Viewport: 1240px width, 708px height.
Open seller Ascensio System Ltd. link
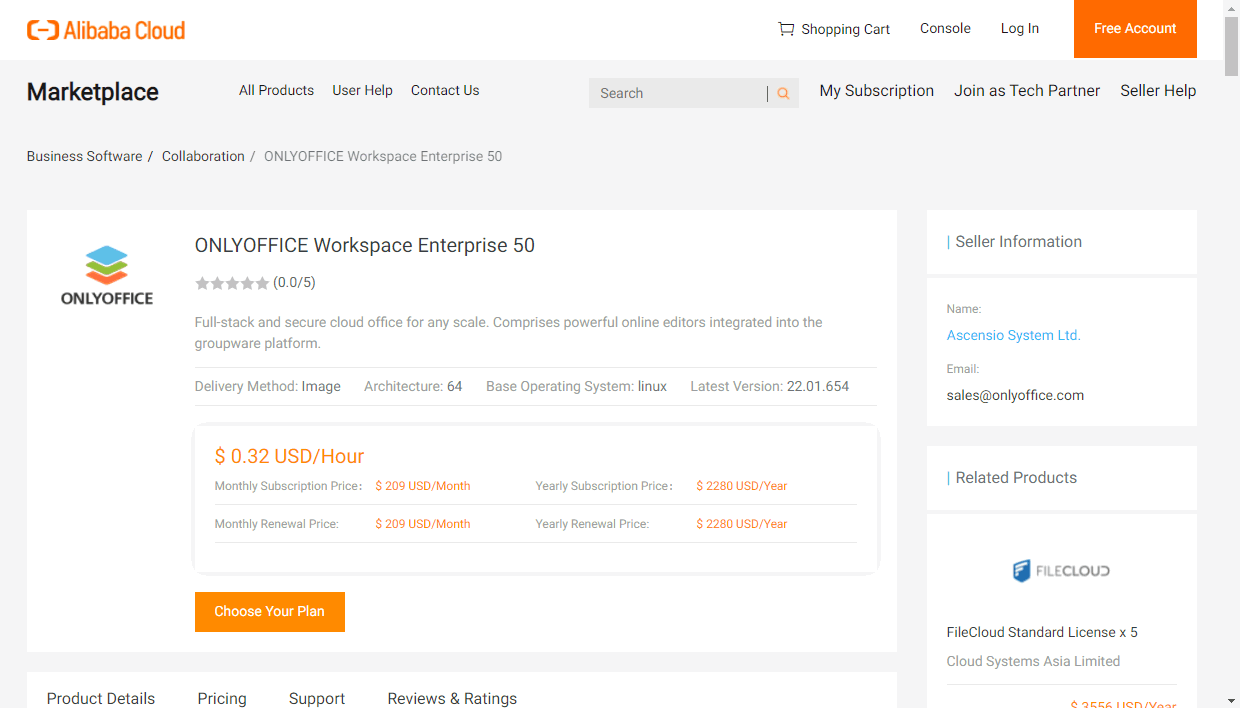1014,335
